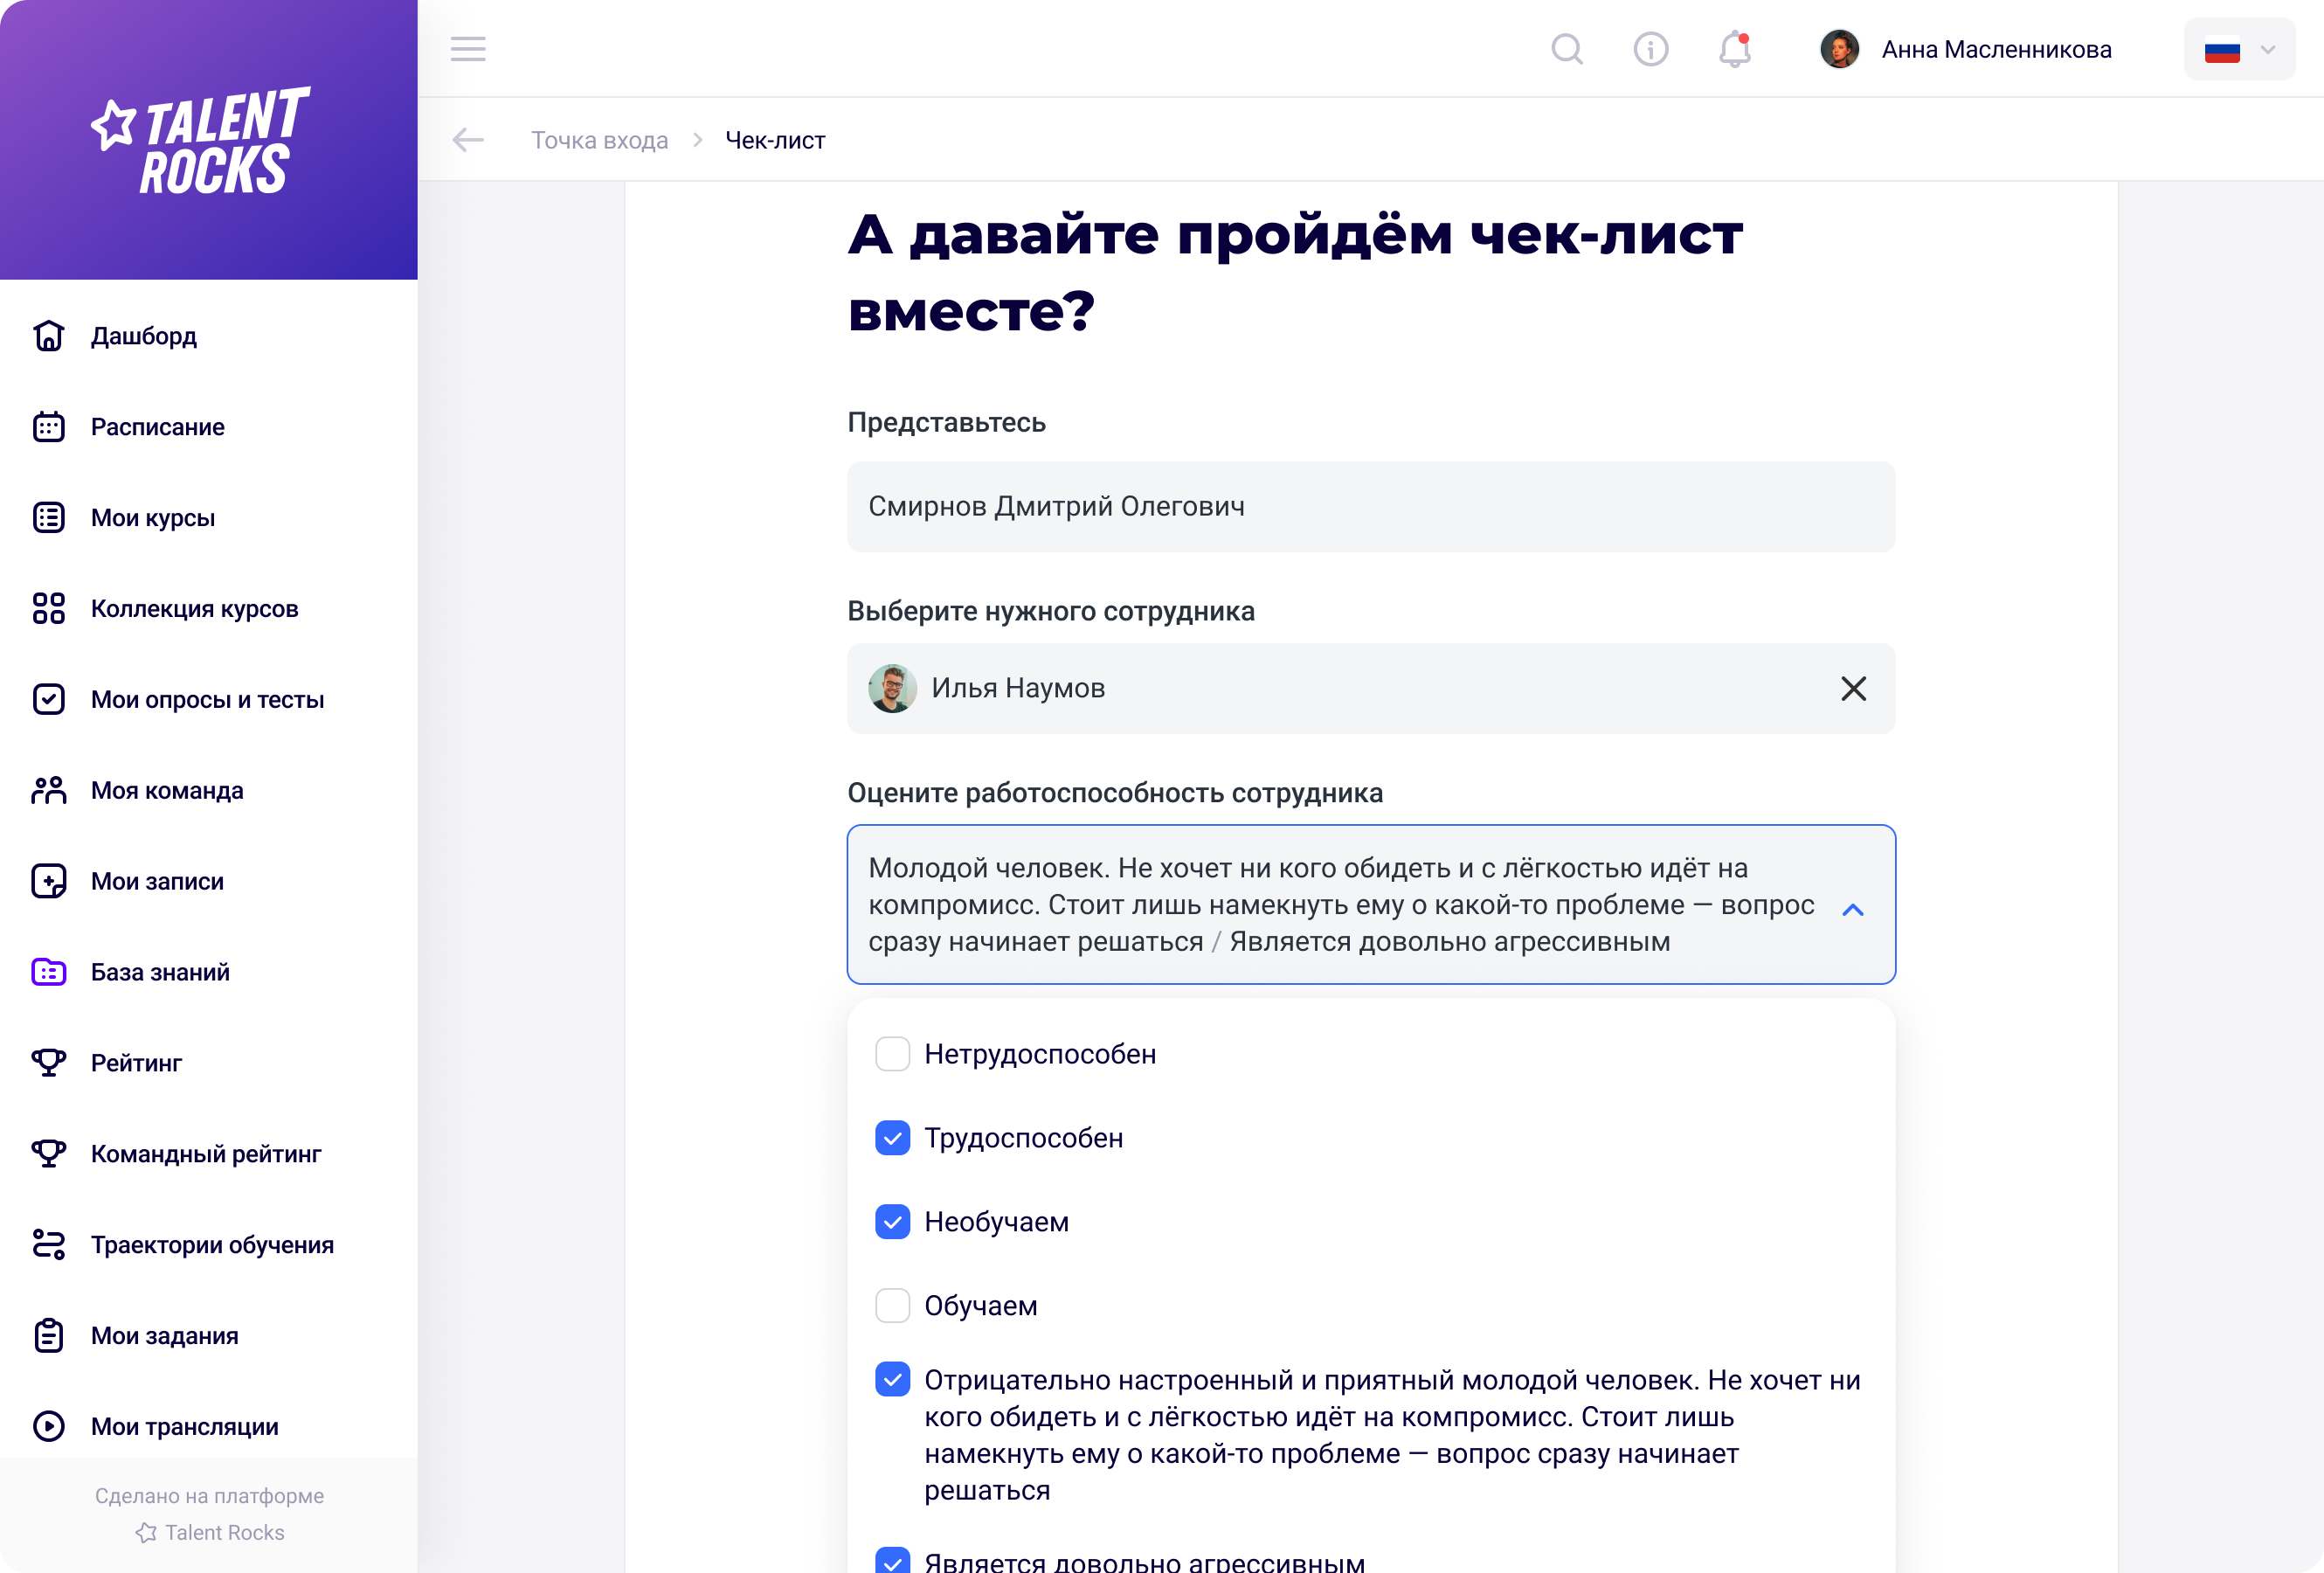Go to Командный рейтинг section
This screenshot has height=1573, width=2324.
pos(205,1154)
